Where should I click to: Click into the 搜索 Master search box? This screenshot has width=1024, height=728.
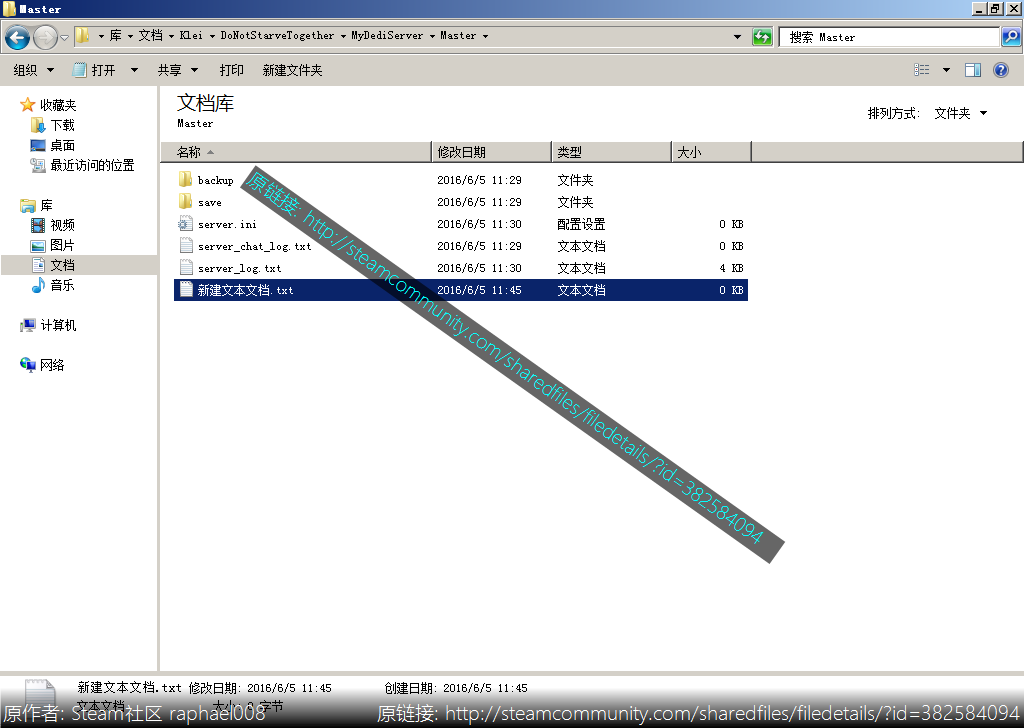pyautogui.click(x=889, y=37)
